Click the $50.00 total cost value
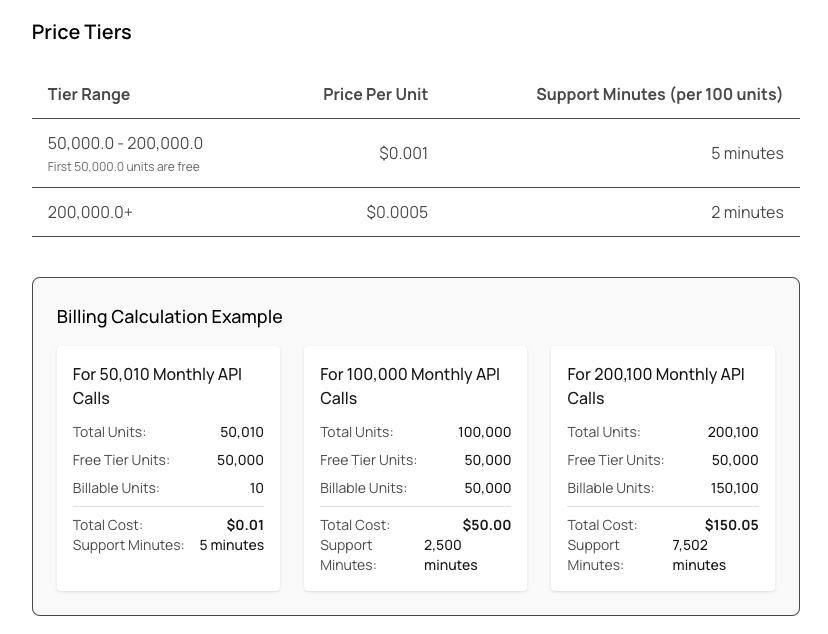This screenshot has width=828, height=634. tap(486, 525)
